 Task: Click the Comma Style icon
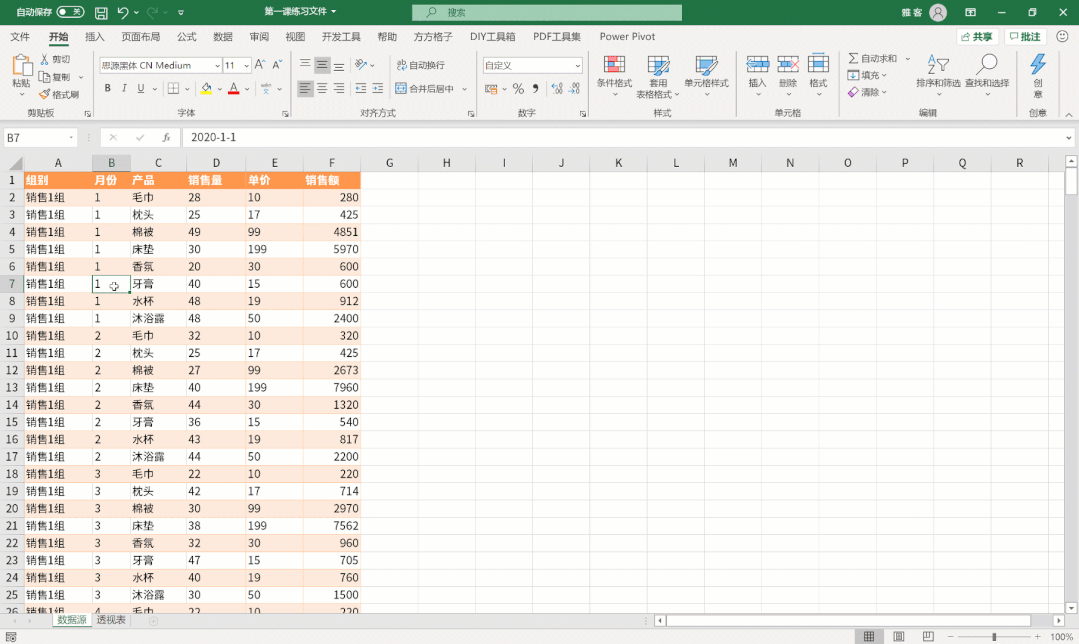click(x=535, y=89)
